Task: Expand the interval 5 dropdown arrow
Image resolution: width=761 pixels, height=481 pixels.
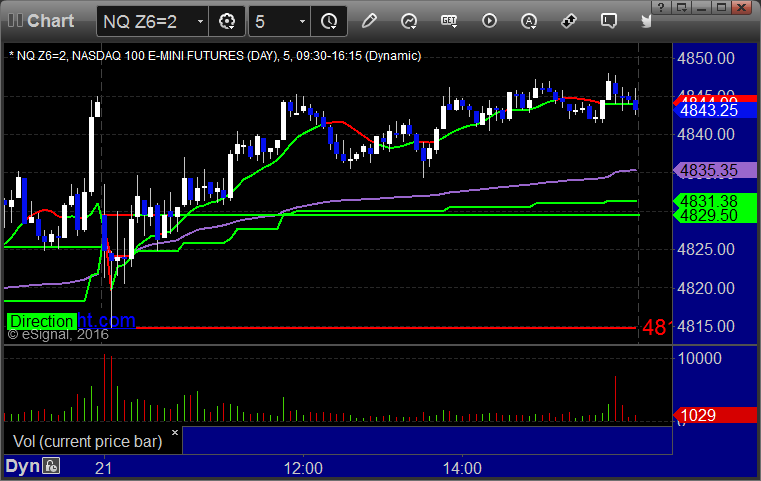Action: (302, 21)
